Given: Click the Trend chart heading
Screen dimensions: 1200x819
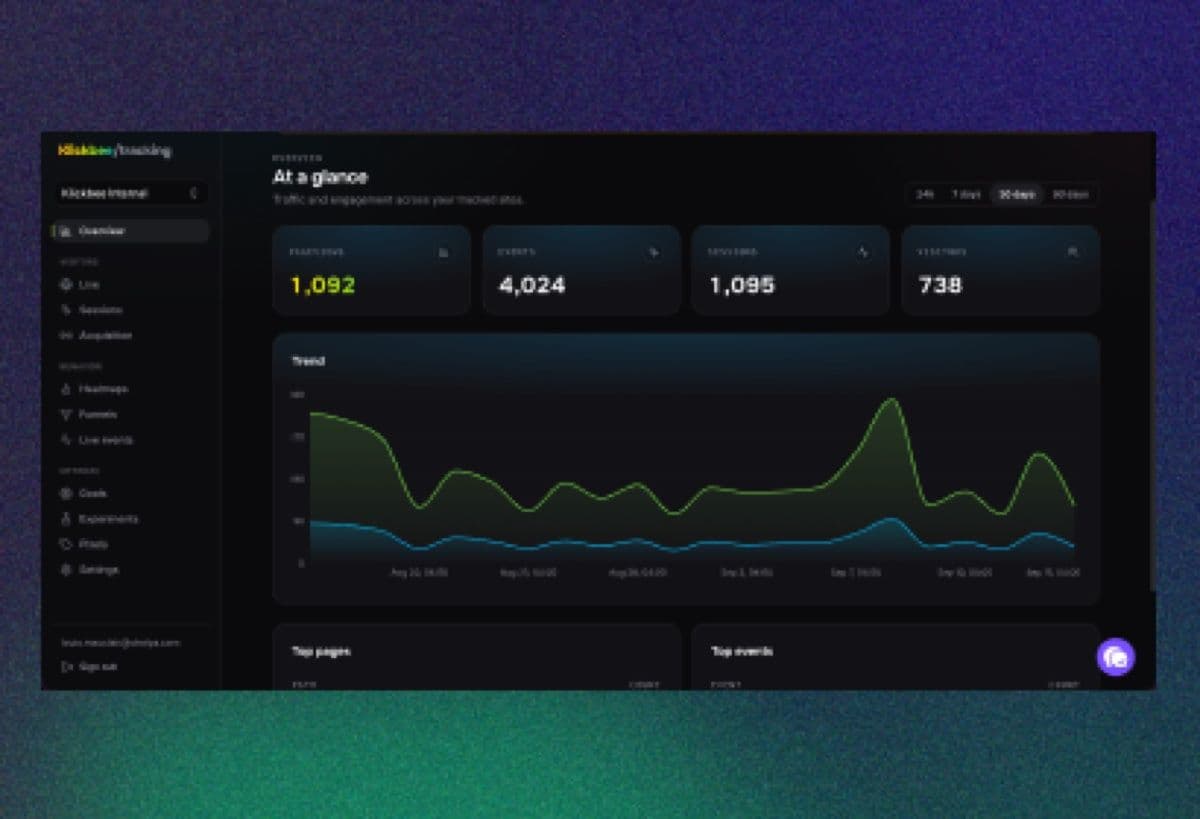Looking at the screenshot, I should [308, 361].
